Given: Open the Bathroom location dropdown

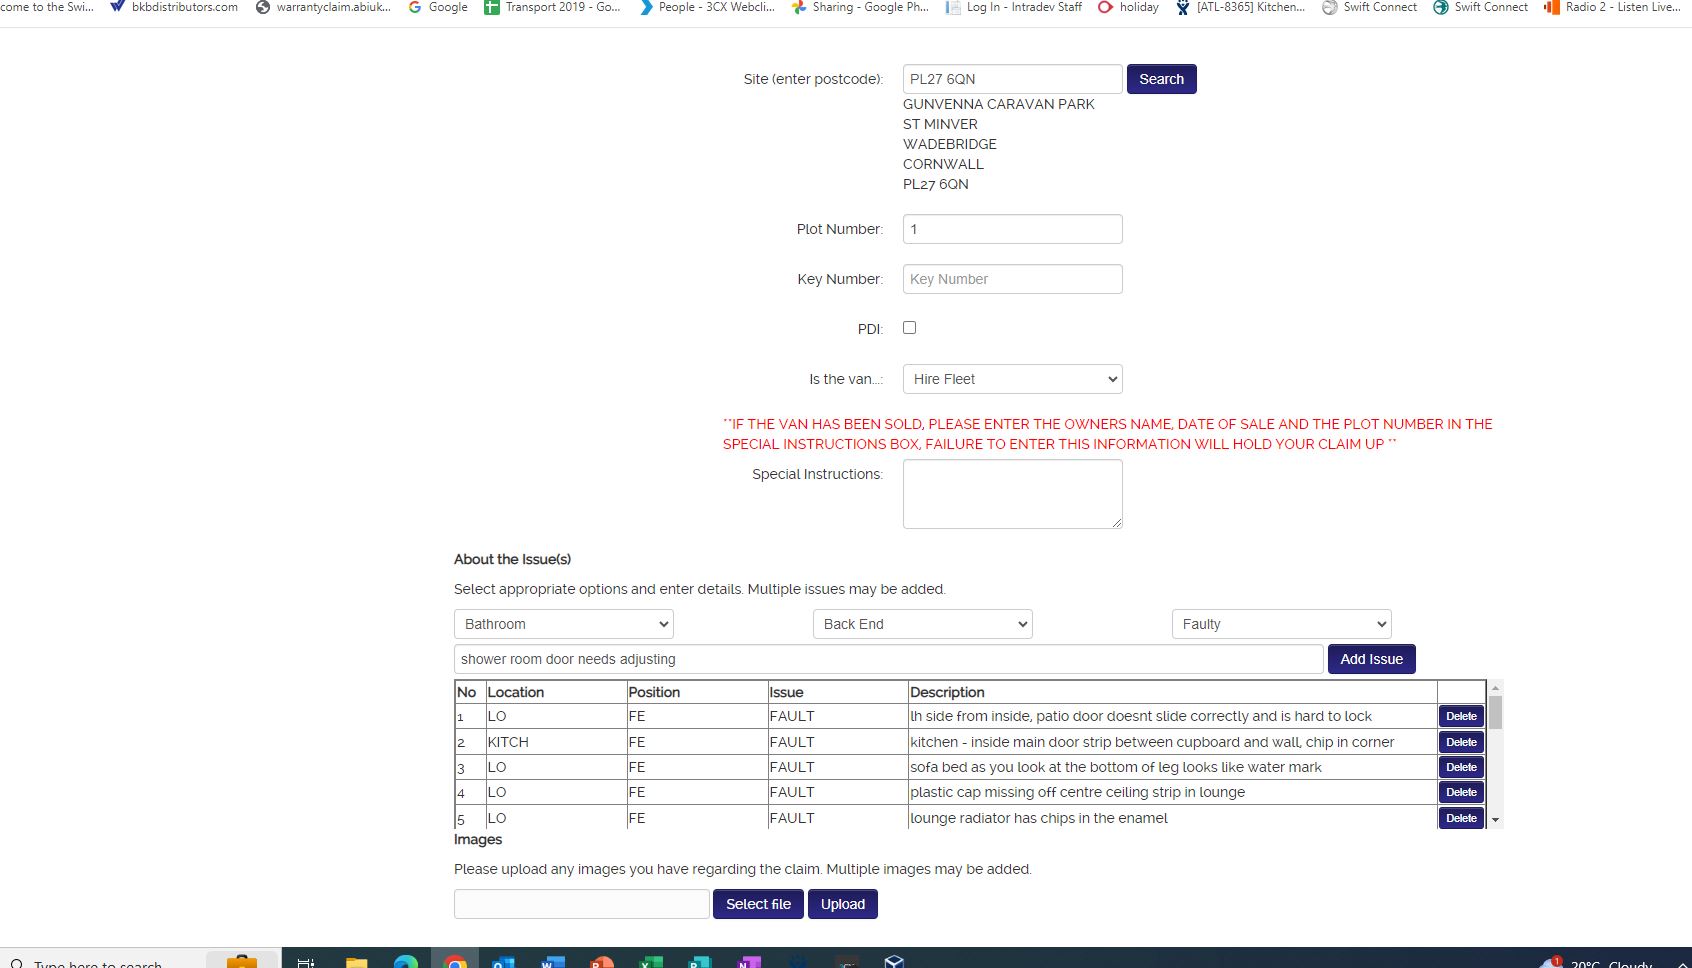Looking at the screenshot, I should point(563,624).
